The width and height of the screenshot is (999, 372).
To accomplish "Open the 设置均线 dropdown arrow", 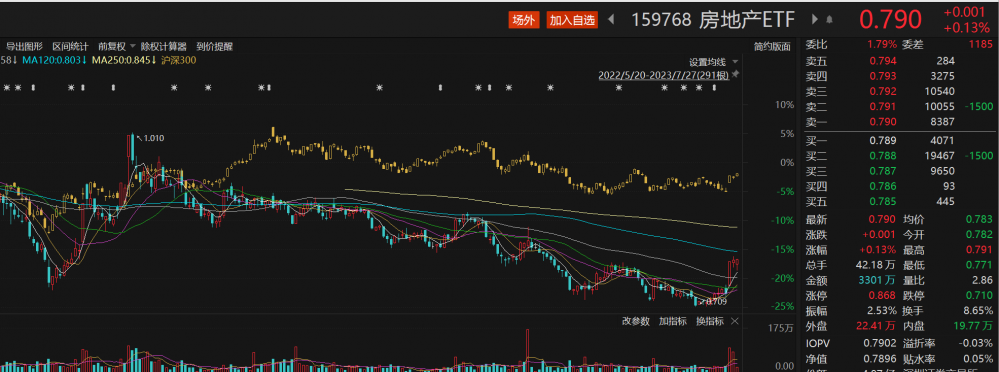I will (x=735, y=62).
